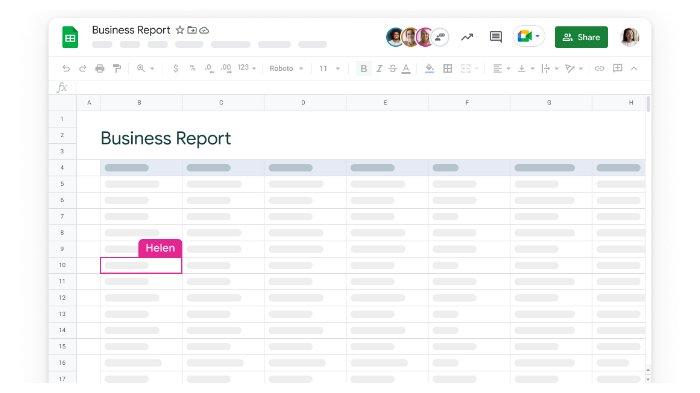Expand the Meet video call dropdown
The height and width of the screenshot is (393, 700).
coord(538,36)
